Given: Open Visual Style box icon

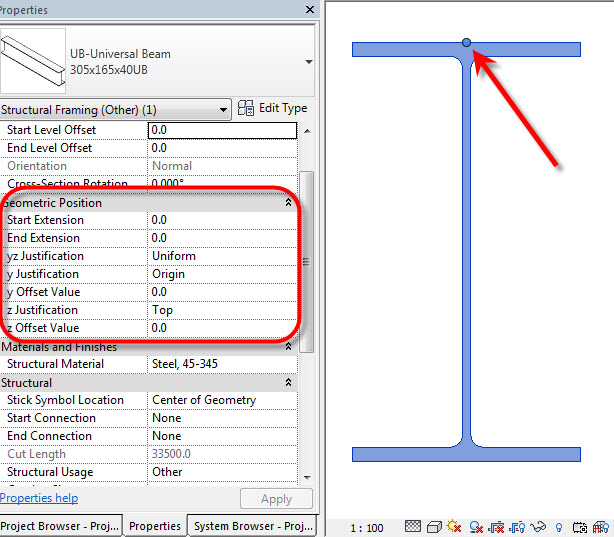Looking at the screenshot, I should coord(434,527).
